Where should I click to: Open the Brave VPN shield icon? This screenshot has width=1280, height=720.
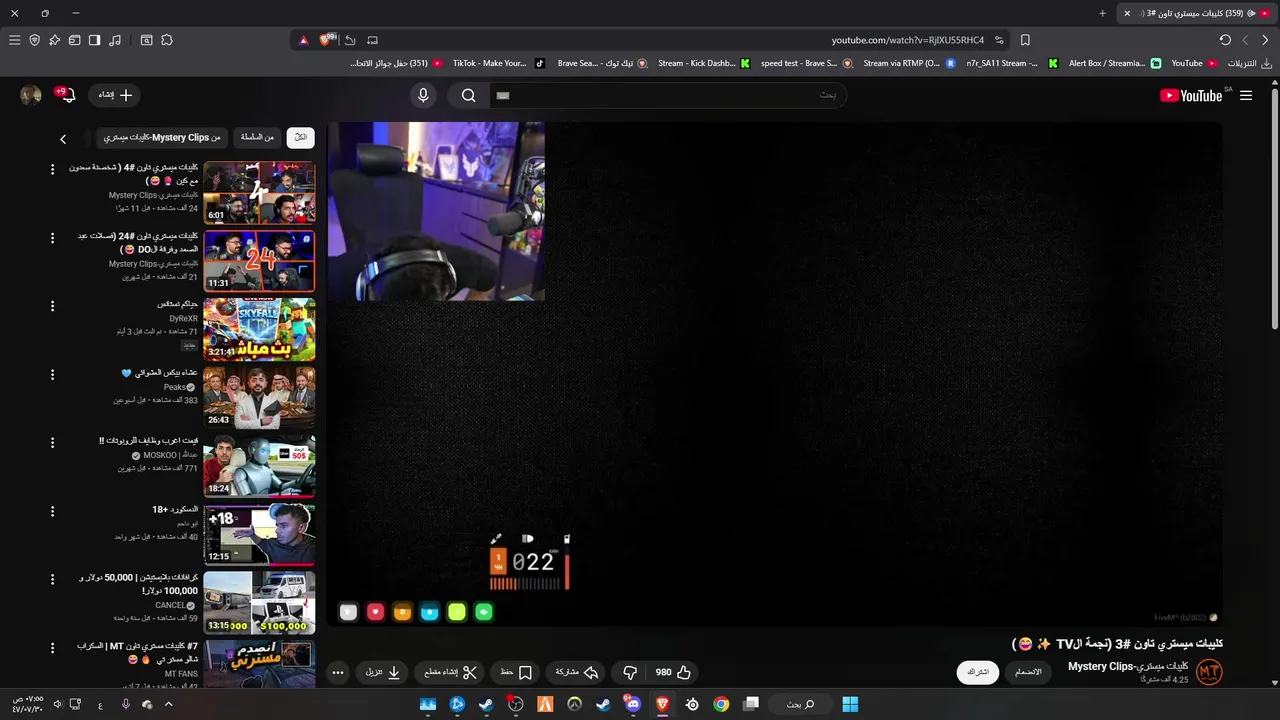click(34, 40)
